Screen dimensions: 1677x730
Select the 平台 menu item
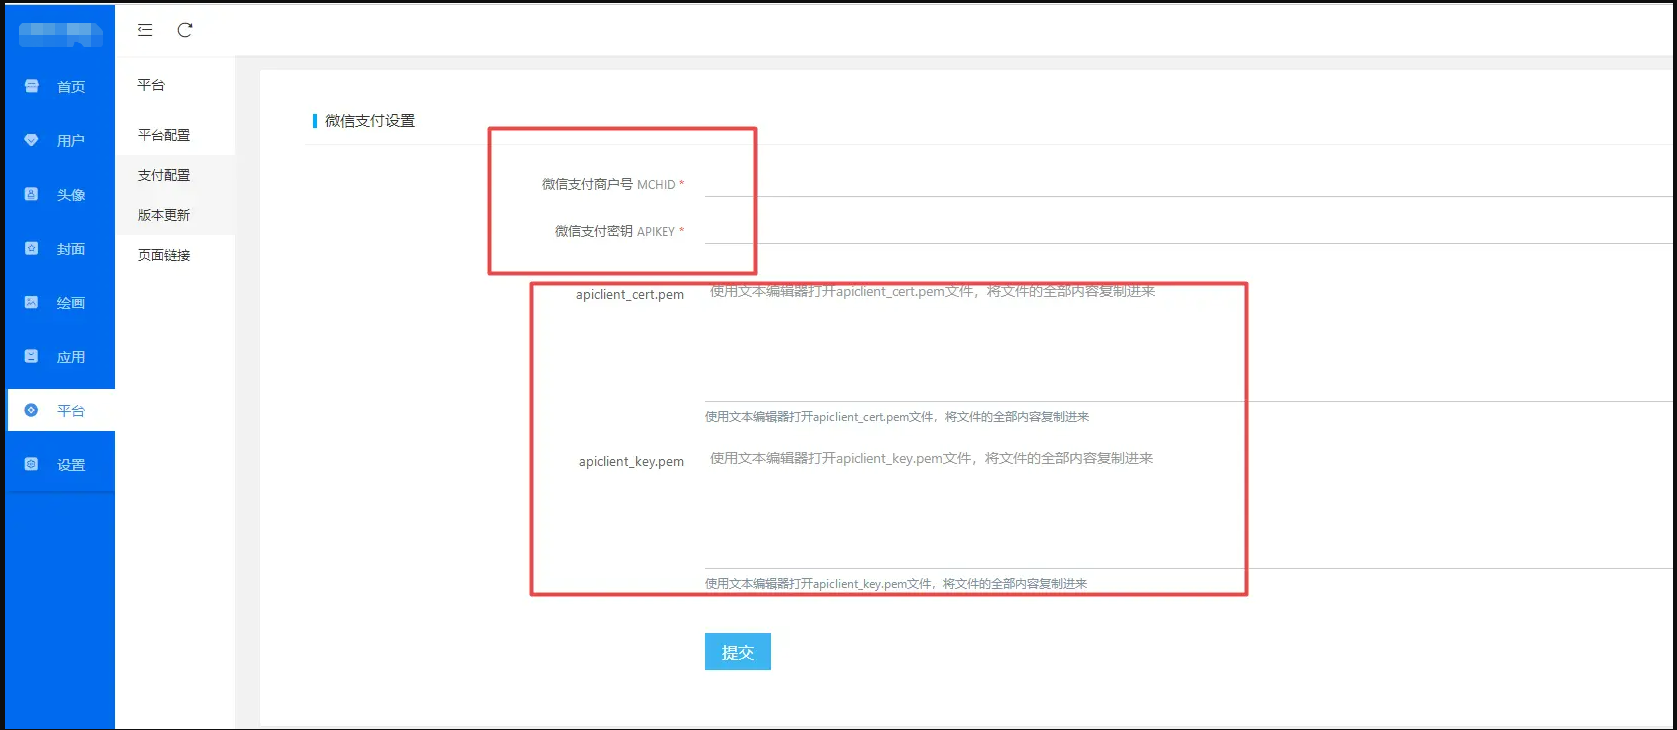coord(60,411)
